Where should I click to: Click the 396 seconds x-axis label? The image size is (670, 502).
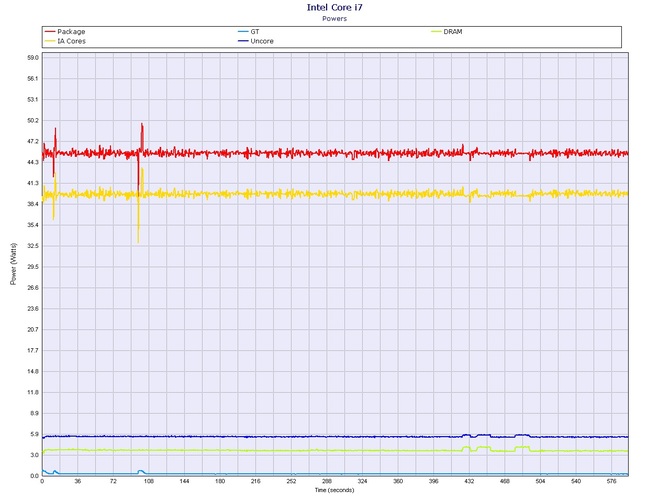(434, 481)
